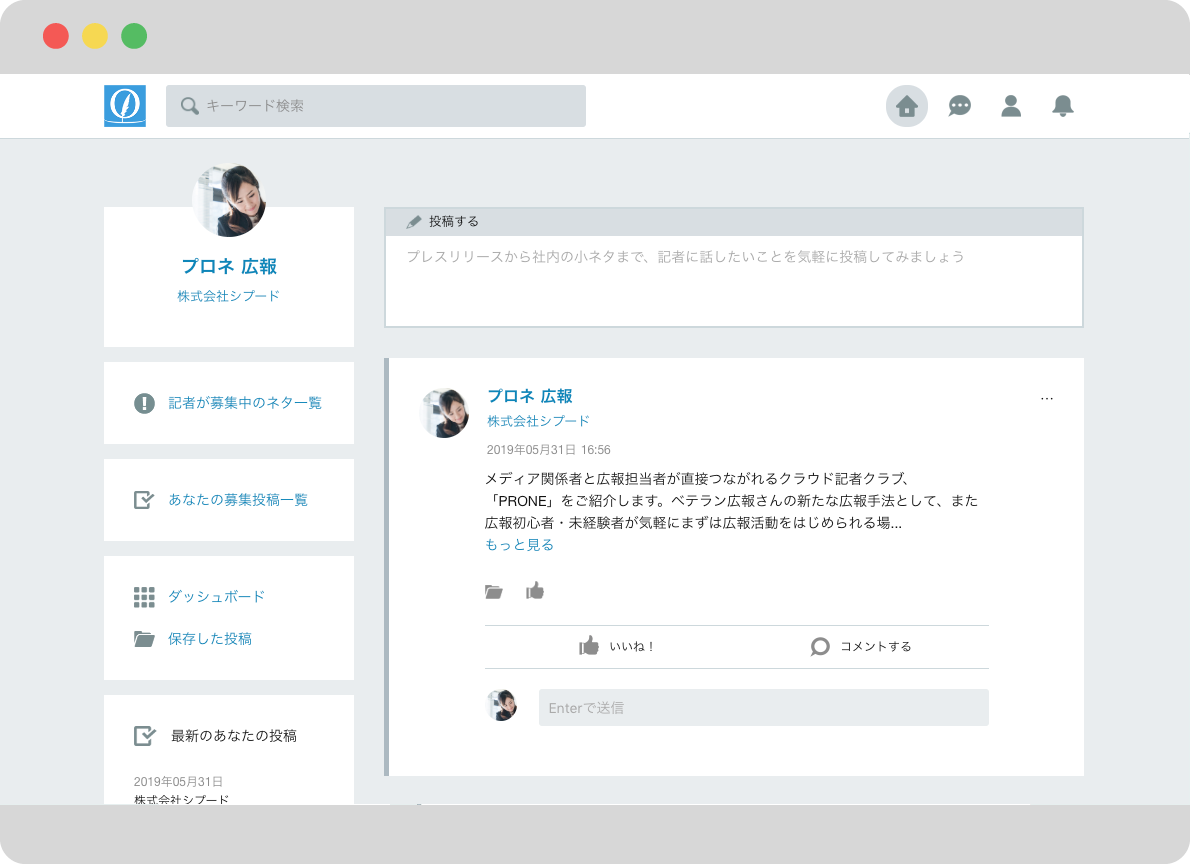Click the post composer text area
Screen dimensions: 1190x864
pyautogui.click(x=734, y=280)
